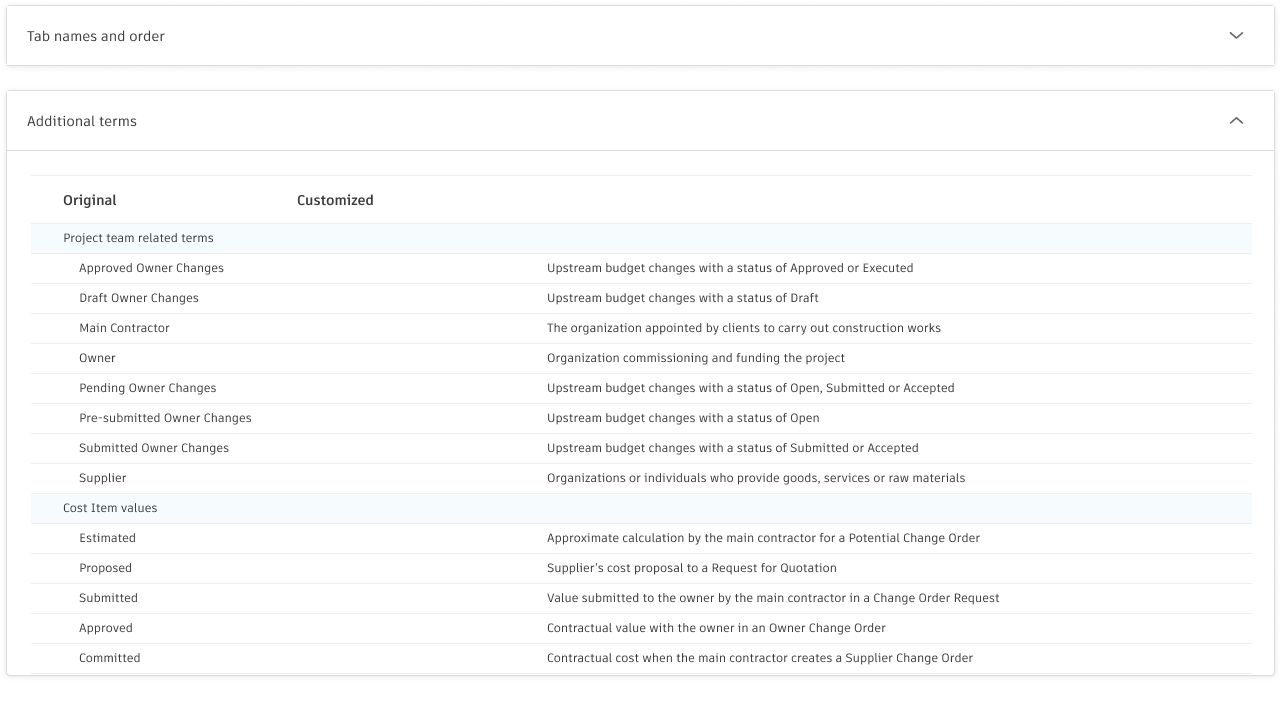Click the Submitted cost item value
Viewport: 1281px width, 709px height.
click(x=108, y=598)
